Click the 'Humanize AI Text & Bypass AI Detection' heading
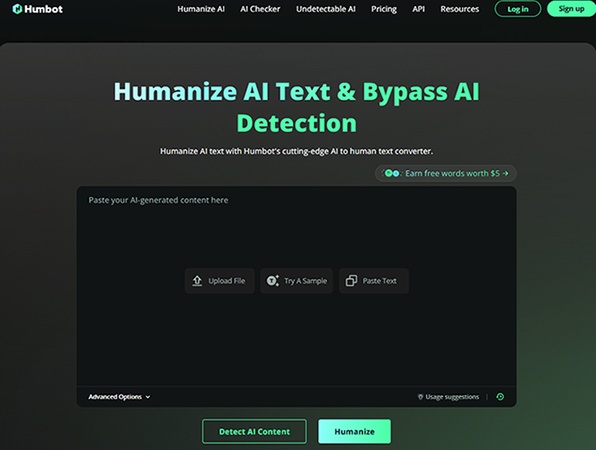Viewport: 596px width, 450px height. pyautogui.click(x=296, y=107)
